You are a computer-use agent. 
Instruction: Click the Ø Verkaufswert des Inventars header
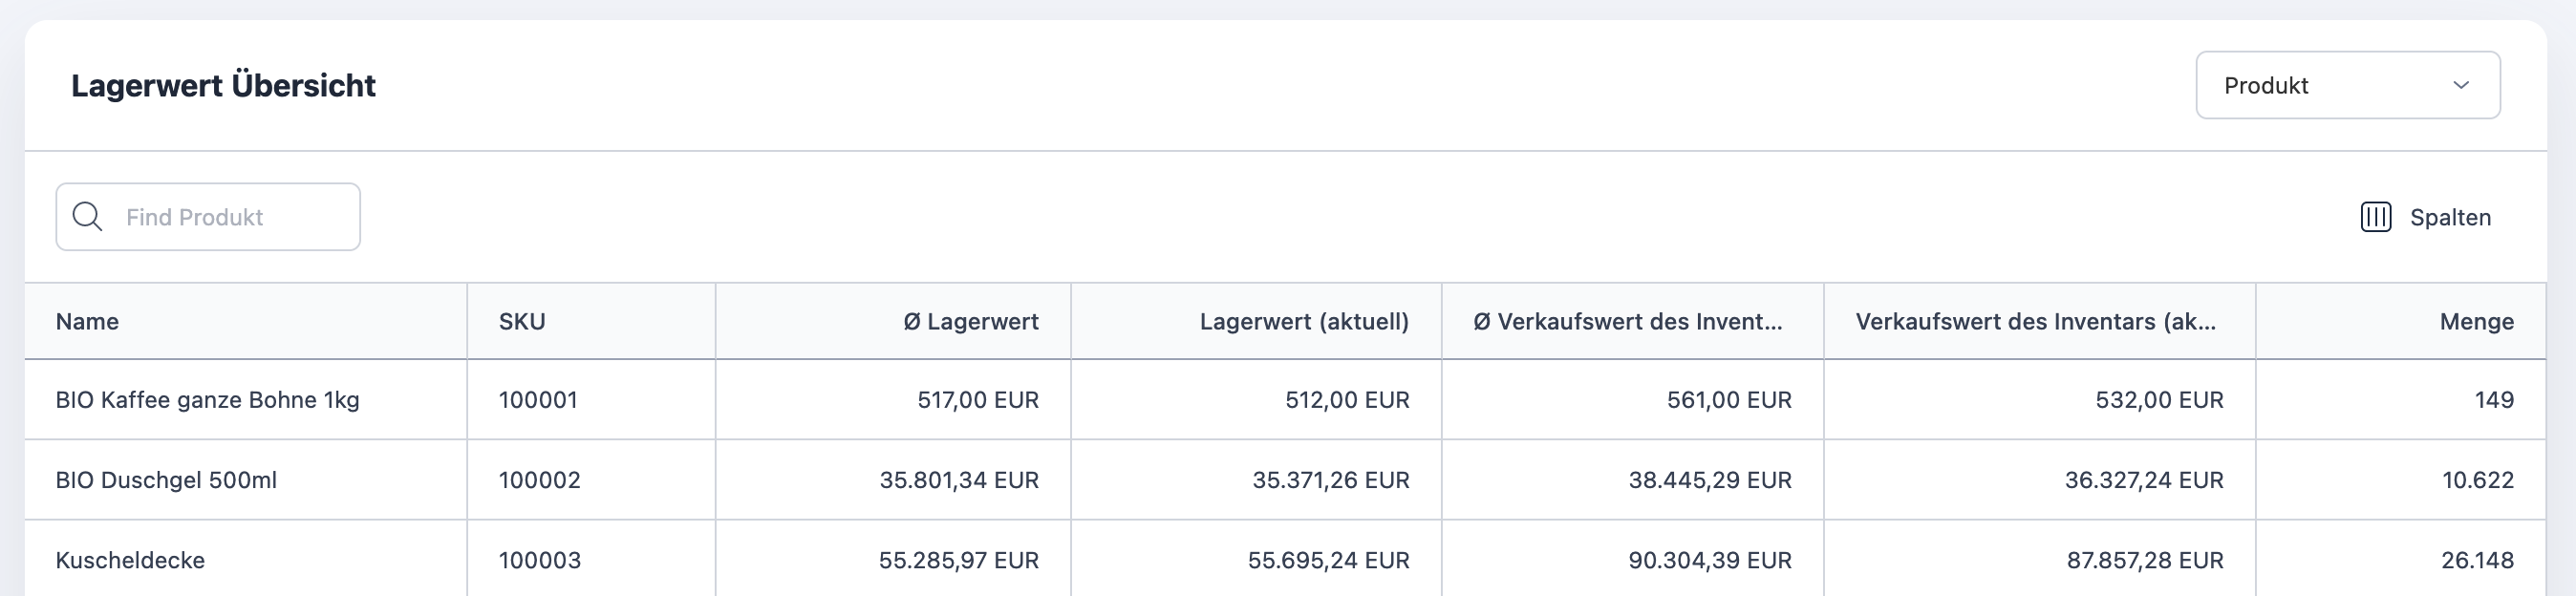point(1627,322)
